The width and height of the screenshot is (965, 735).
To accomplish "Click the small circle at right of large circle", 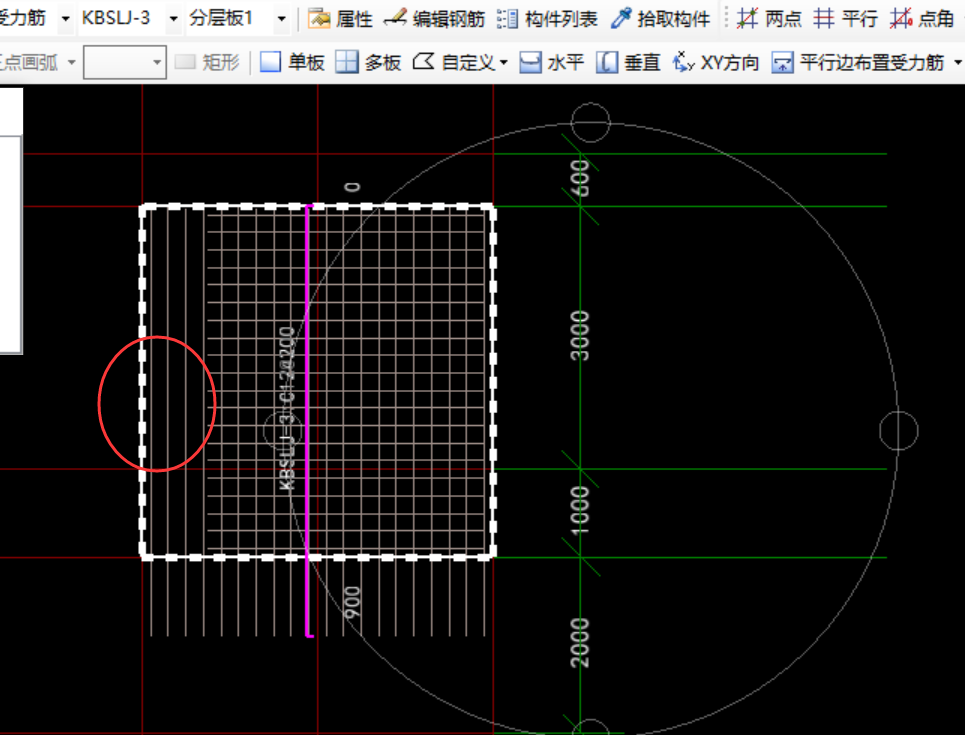I will pos(899,431).
